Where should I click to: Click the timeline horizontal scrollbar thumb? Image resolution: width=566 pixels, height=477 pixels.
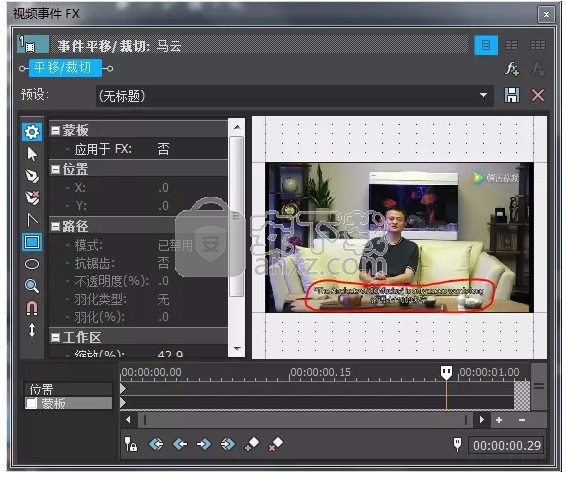305,420
